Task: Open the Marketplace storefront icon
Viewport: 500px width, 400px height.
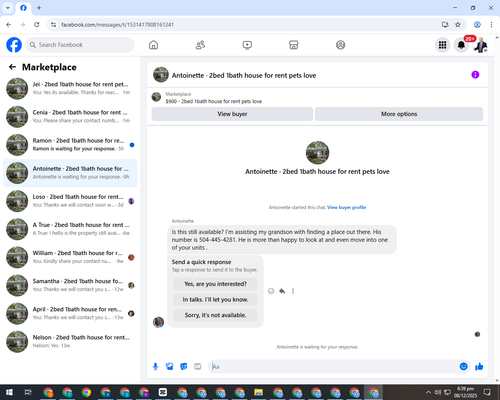Action: point(294,45)
